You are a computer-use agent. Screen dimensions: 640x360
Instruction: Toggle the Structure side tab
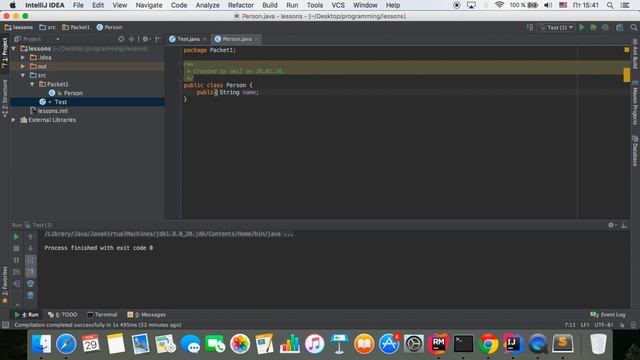click(4, 99)
